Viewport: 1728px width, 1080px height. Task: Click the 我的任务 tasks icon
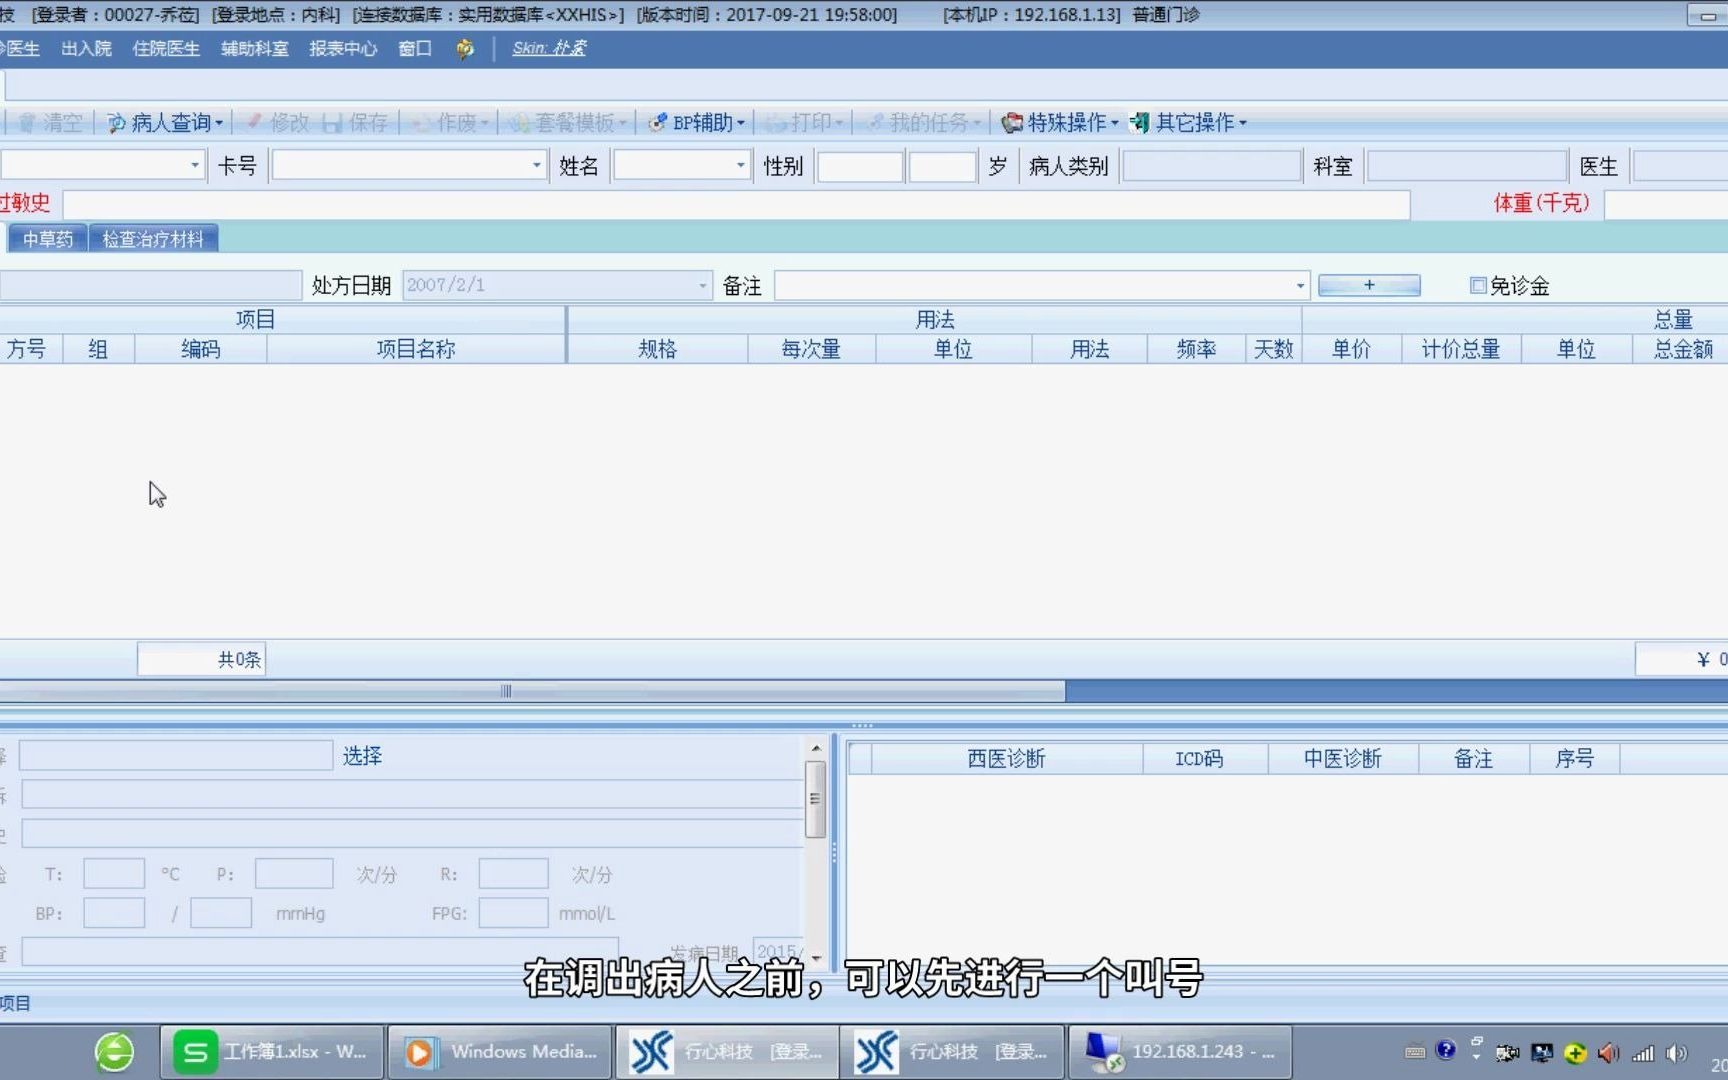876,123
